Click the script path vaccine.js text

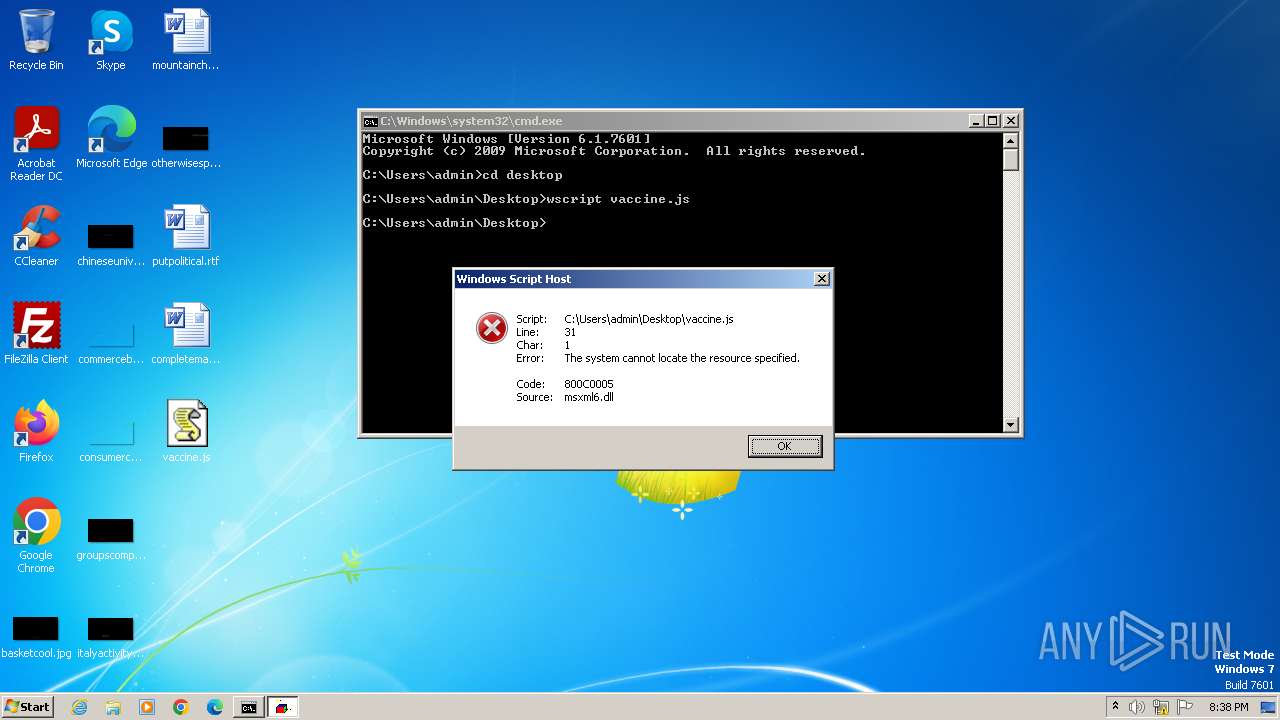(x=649, y=319)
